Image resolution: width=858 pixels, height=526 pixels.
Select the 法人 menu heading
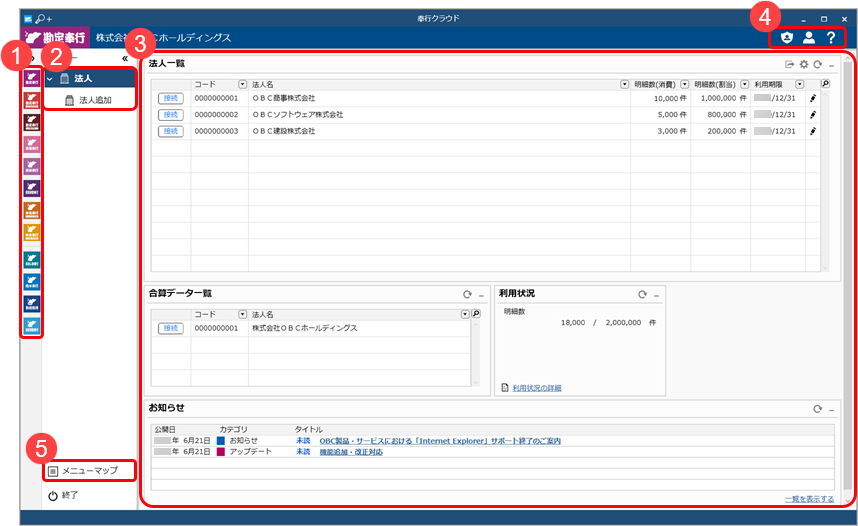pyautogui.click(x=91, y=78)
